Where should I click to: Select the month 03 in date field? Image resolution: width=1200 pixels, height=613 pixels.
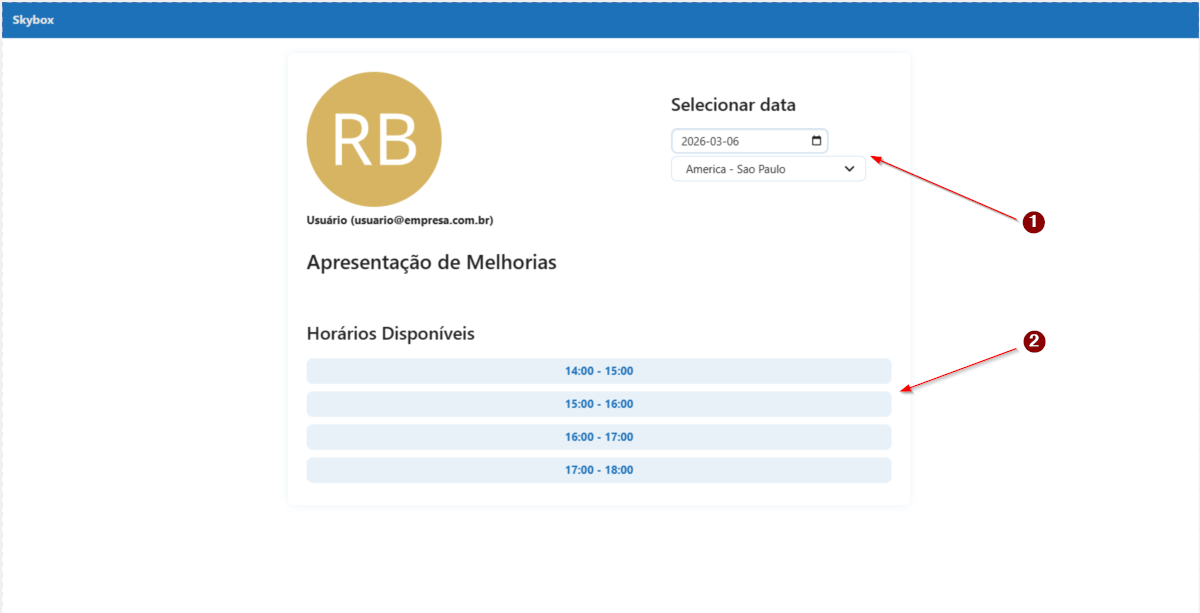point(720,141)
